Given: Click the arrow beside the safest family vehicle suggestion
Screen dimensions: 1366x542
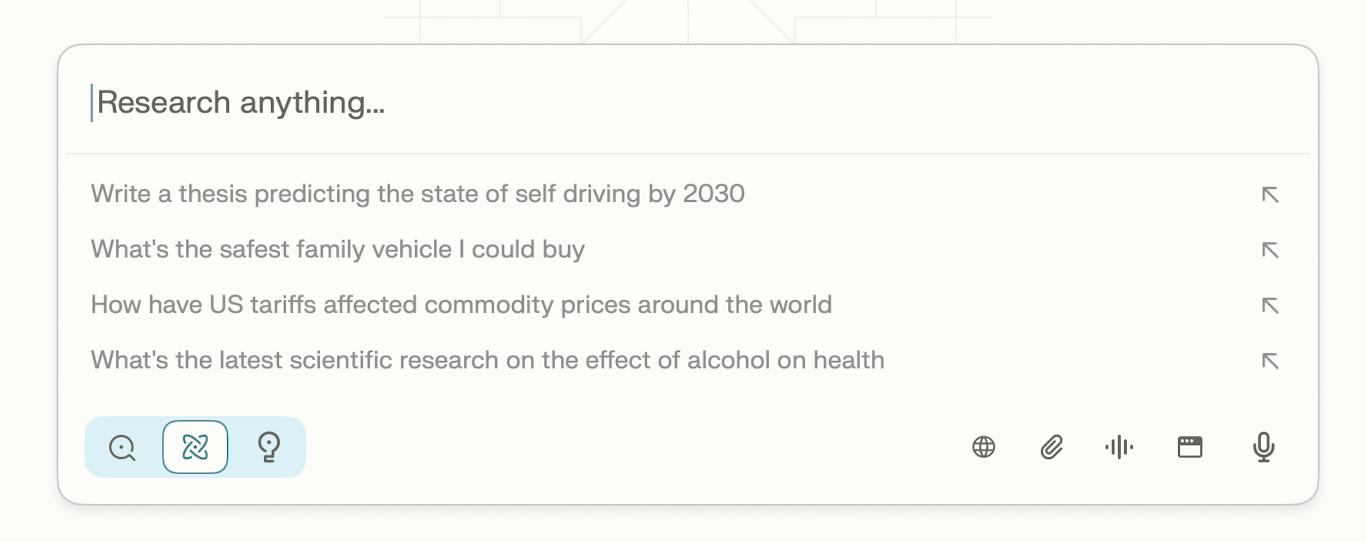Looking at the screenshot, I should [x=1270, y=250].
